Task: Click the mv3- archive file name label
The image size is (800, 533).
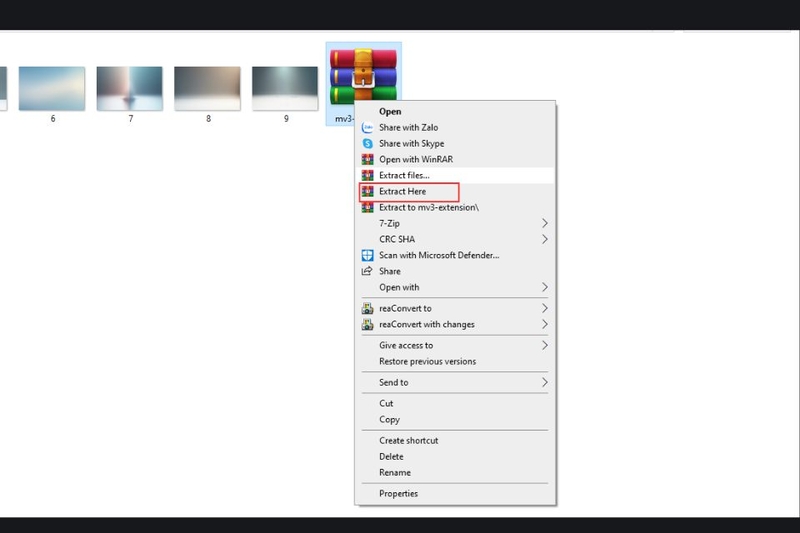Action: pos(344,119)
